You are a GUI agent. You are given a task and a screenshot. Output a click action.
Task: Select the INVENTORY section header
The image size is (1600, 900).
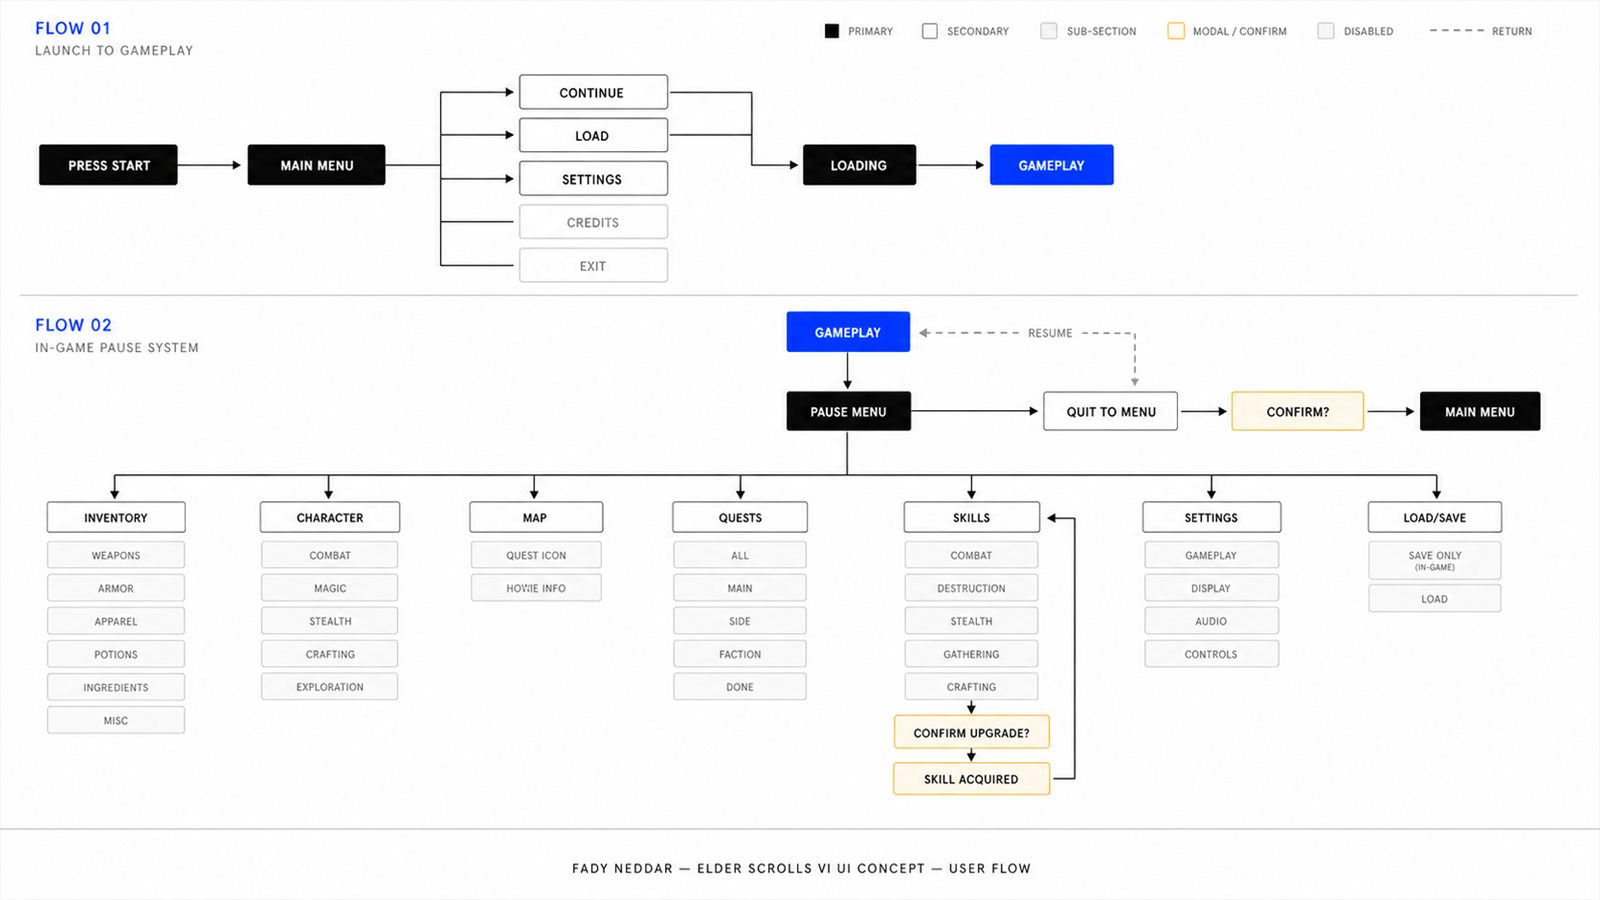[116, 517]
